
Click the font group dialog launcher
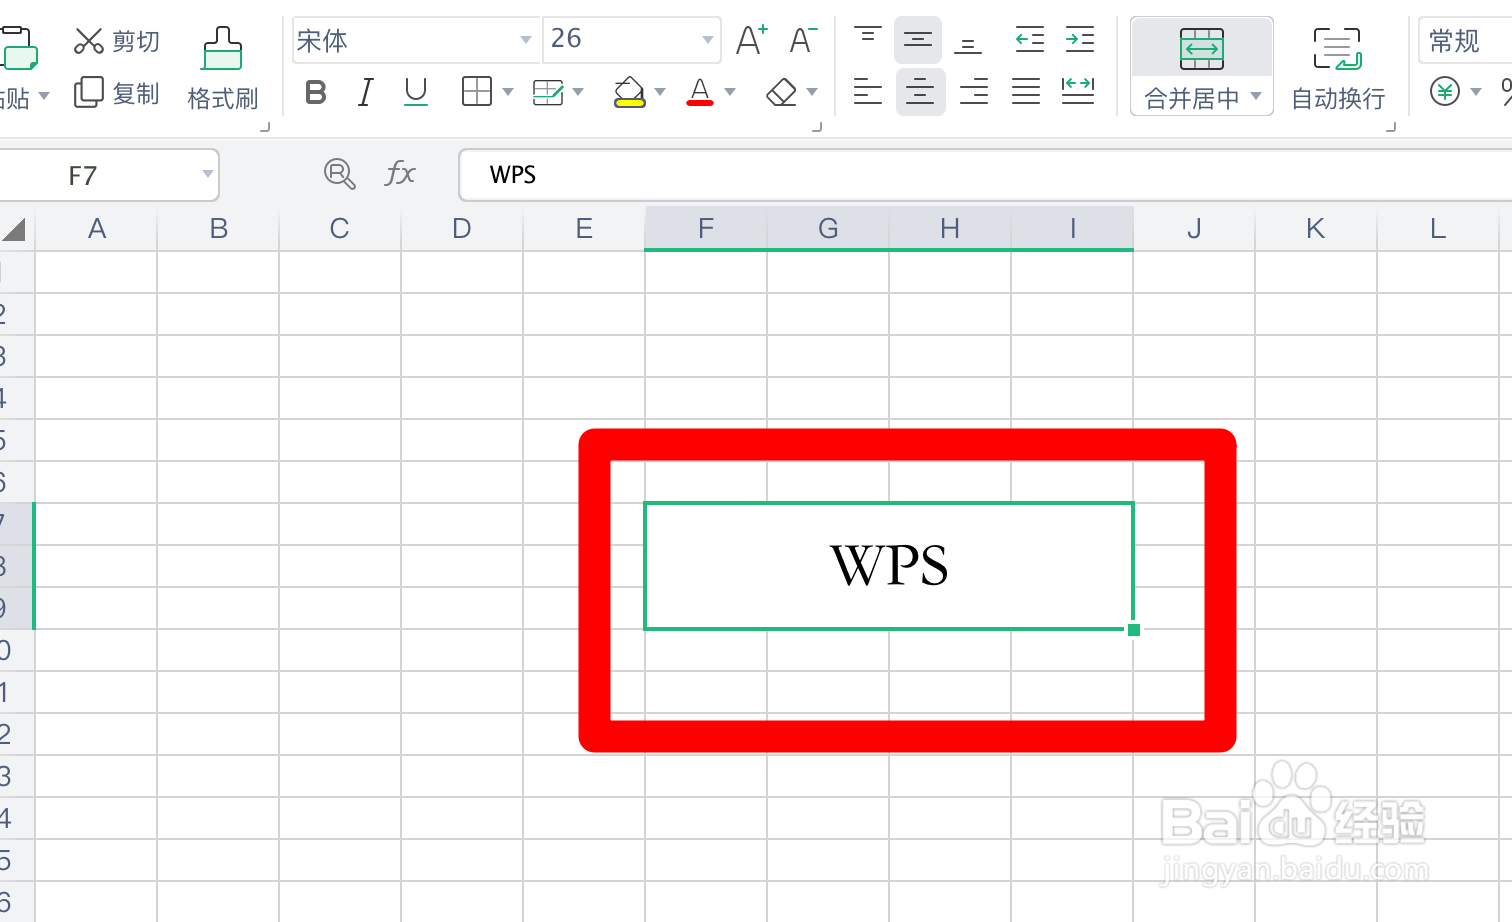coord(817,127)
